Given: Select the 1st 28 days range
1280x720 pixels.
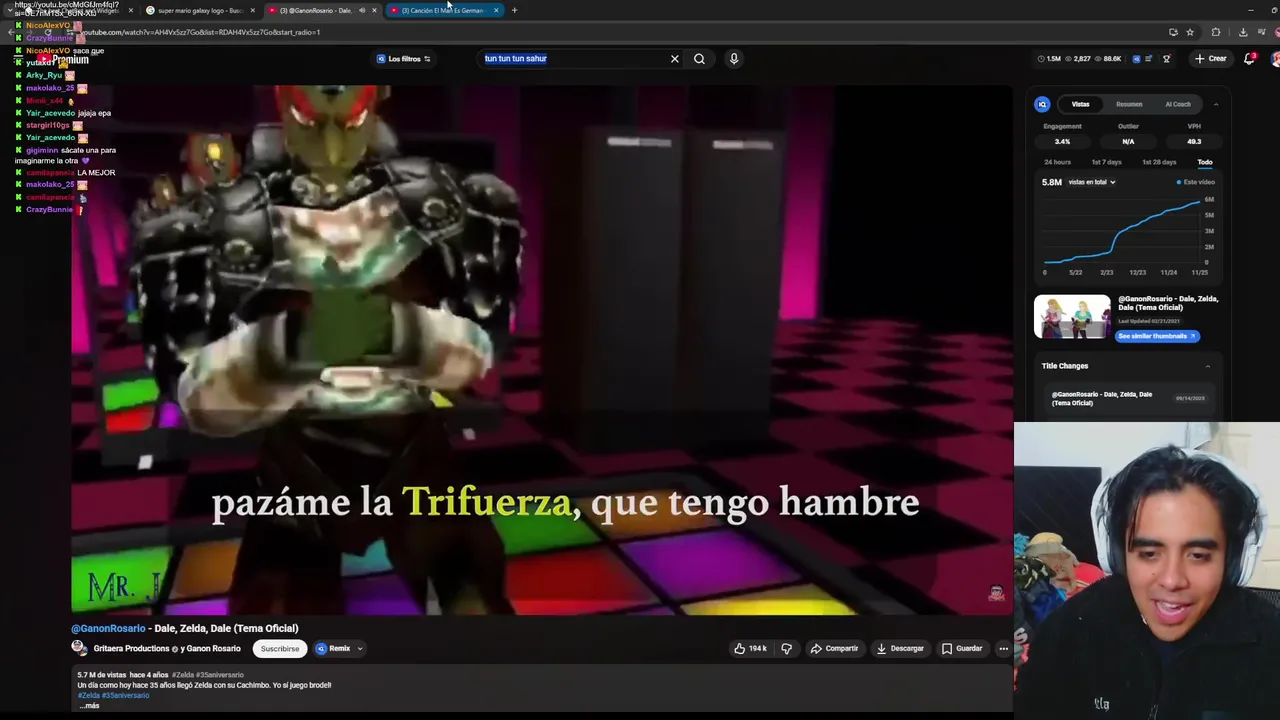Looking at the screenshot, I should pos(1159,162).
